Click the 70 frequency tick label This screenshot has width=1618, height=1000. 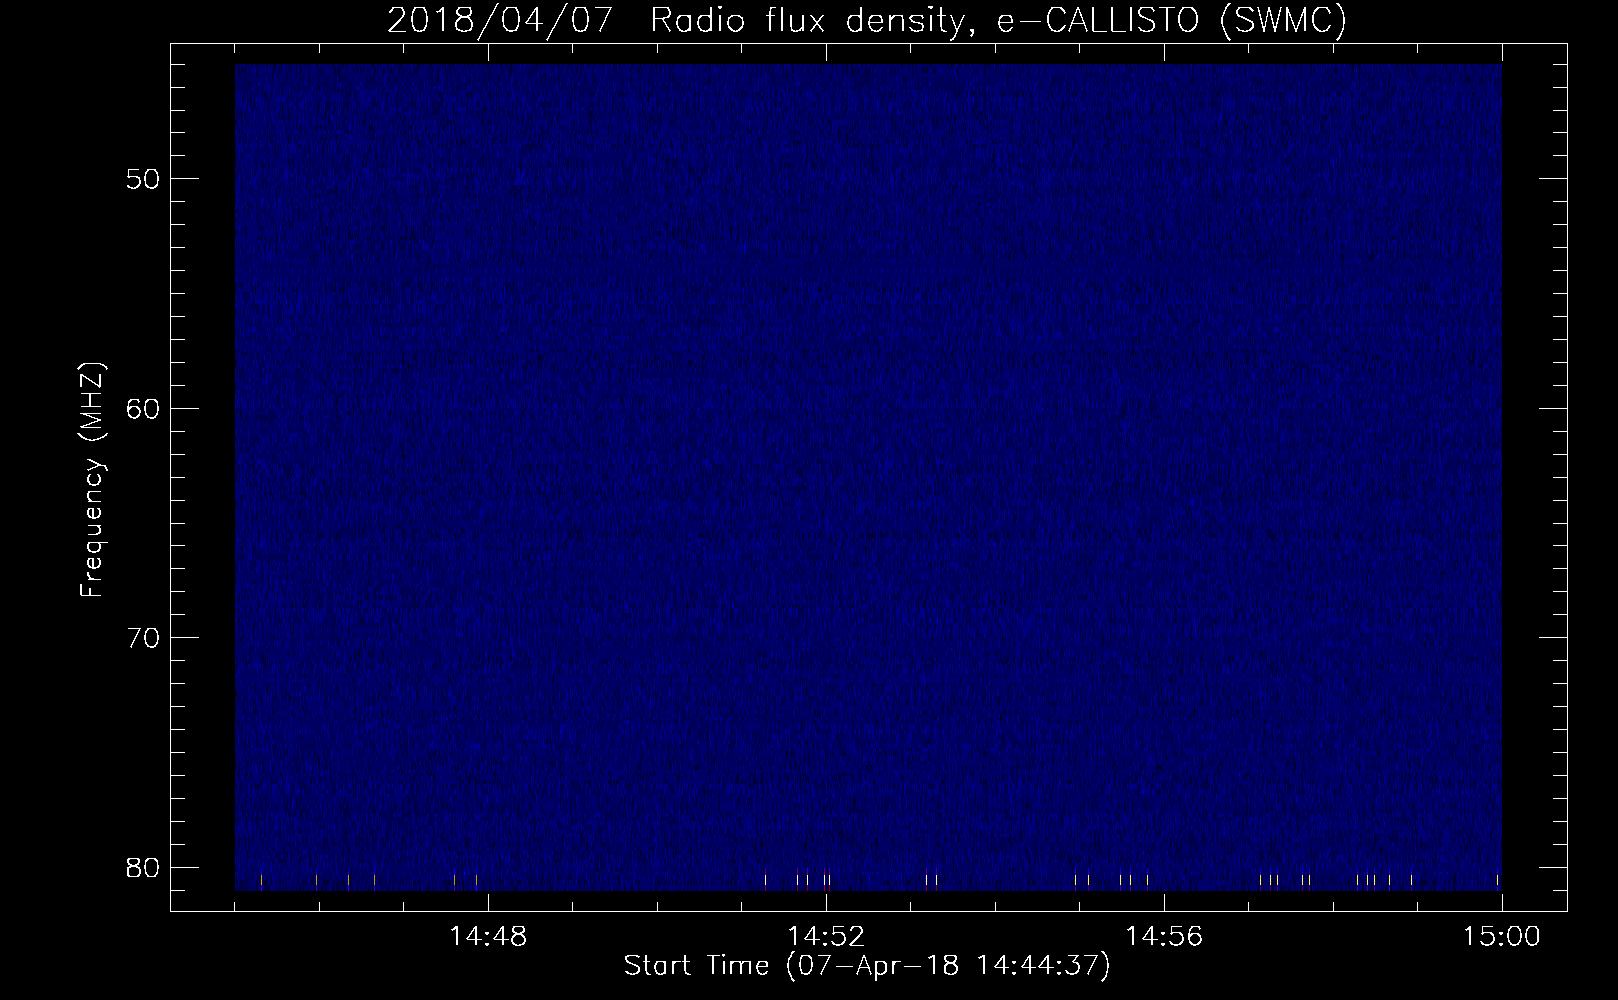click(x=143, y=638)
